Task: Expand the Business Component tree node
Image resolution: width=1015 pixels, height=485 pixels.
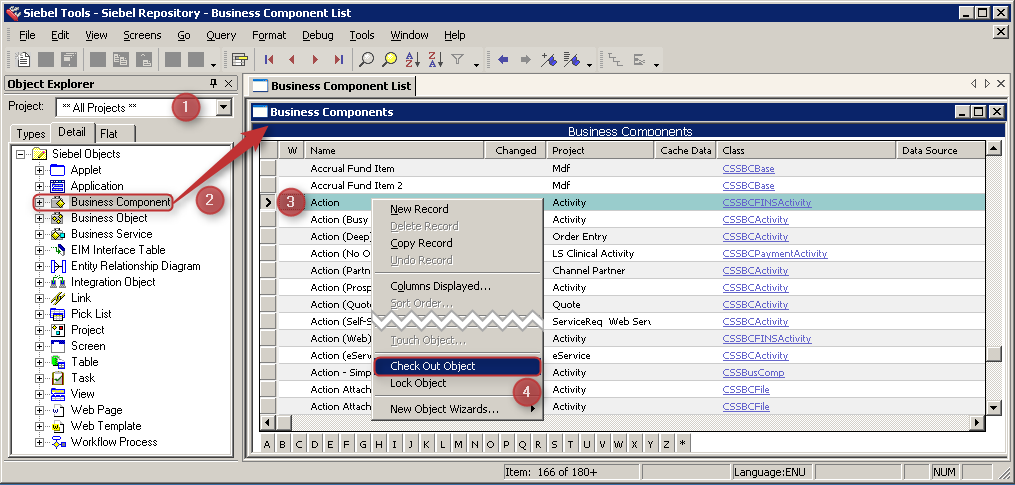Action: (x=39, y=202)
